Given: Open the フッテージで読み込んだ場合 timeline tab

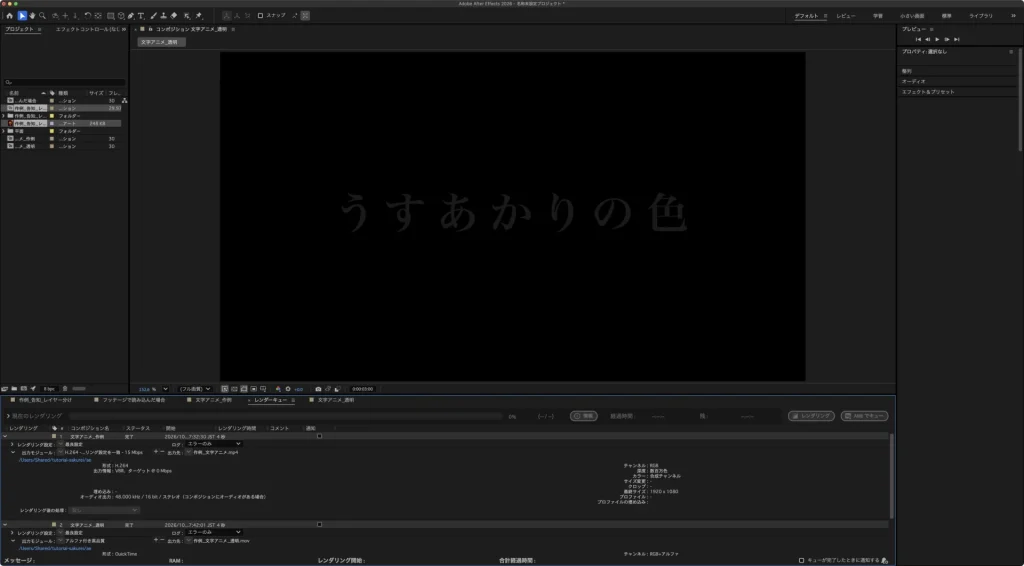Looking at the screenshot, I should (x=133, y=400).
